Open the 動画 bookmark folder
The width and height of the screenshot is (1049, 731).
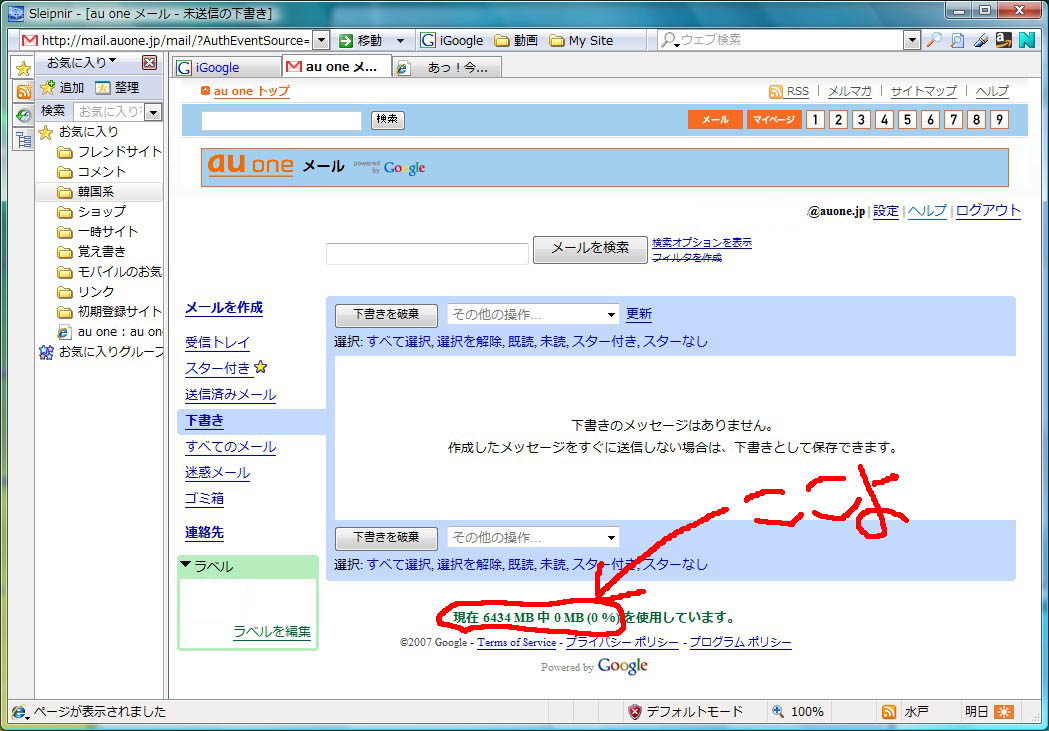pos(516,40)
